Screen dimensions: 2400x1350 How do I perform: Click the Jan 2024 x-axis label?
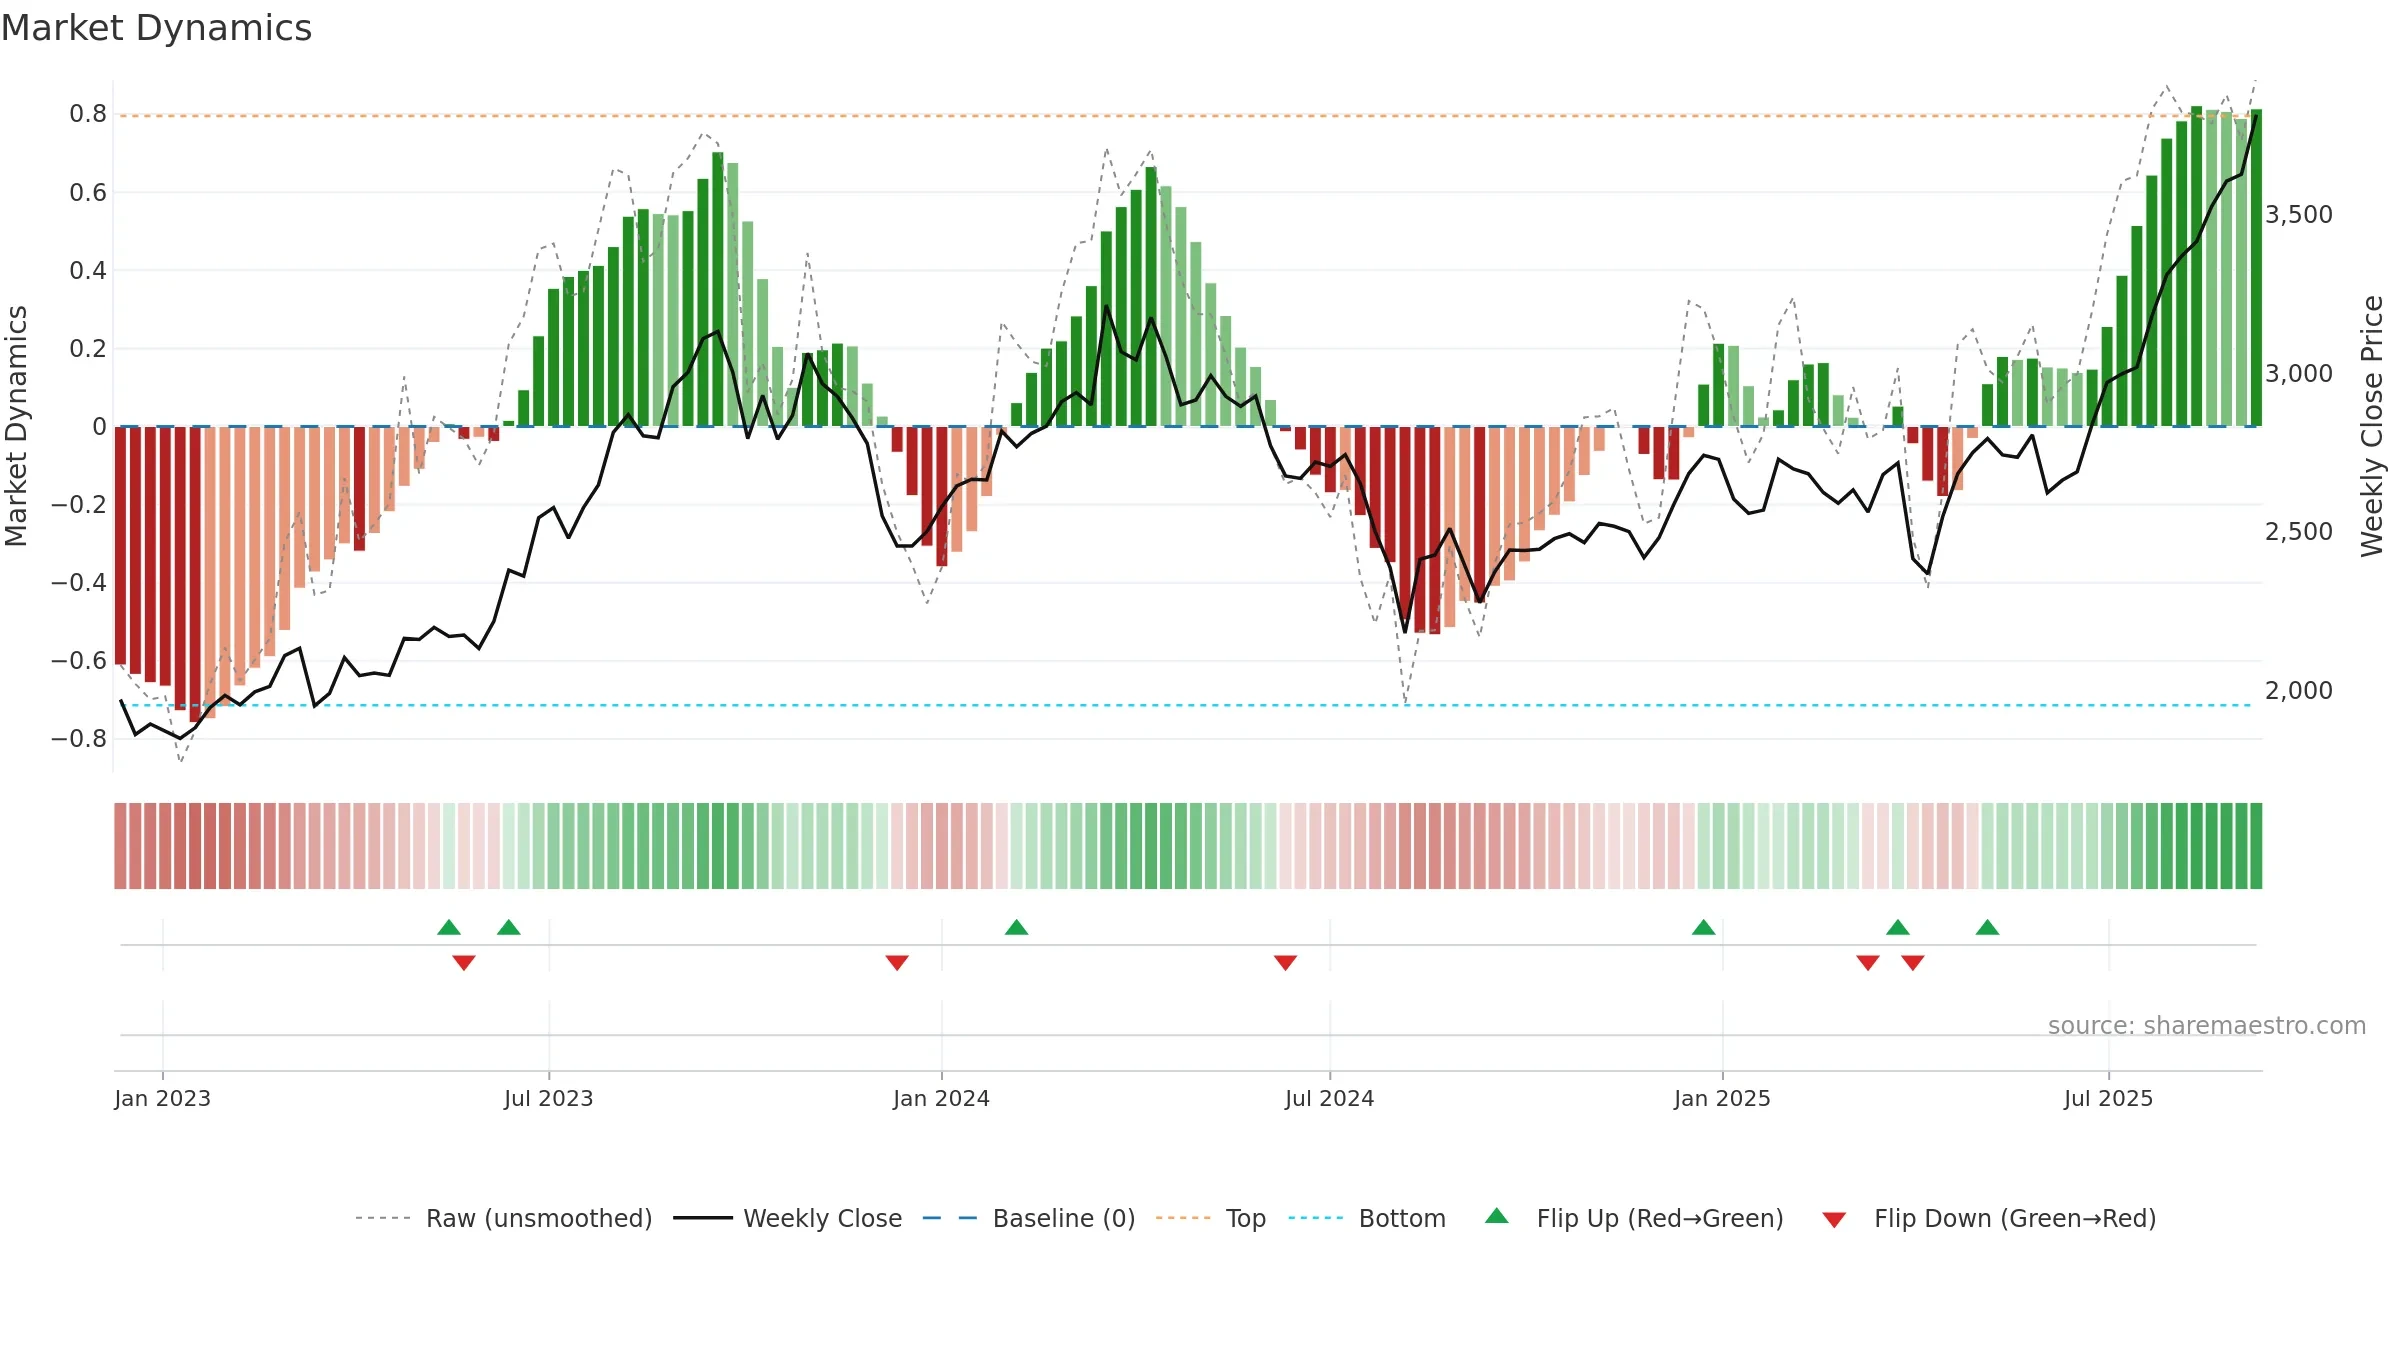pos(942,1099)
